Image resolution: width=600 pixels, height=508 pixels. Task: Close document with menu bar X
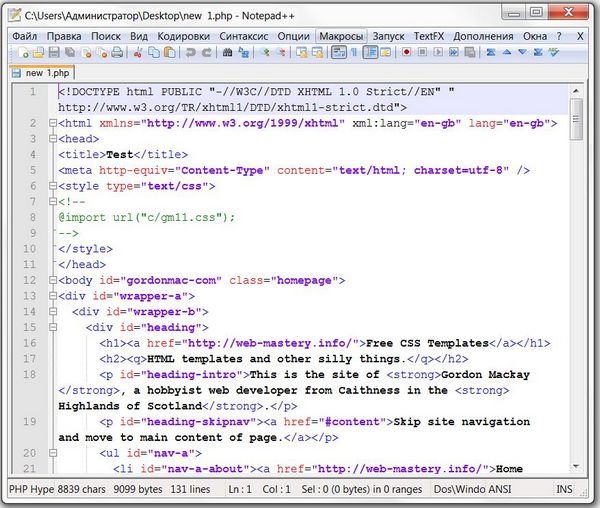580,36
